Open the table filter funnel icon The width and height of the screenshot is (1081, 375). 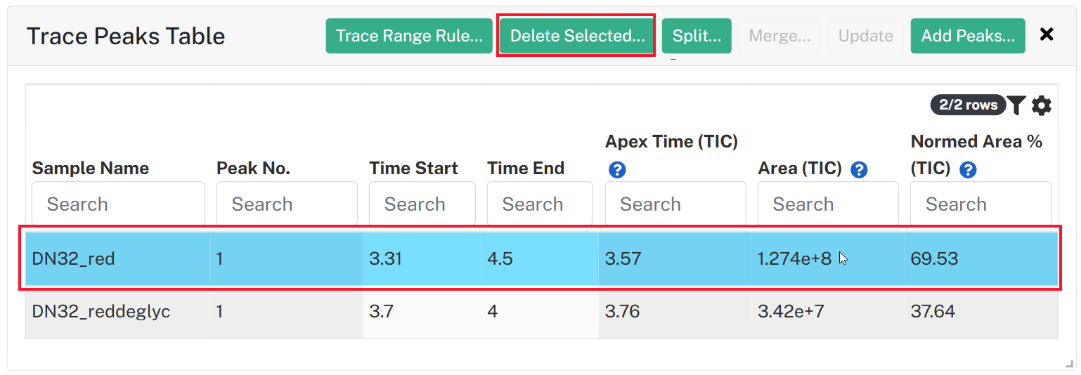pyautogui.click(x=1016, y=105)
